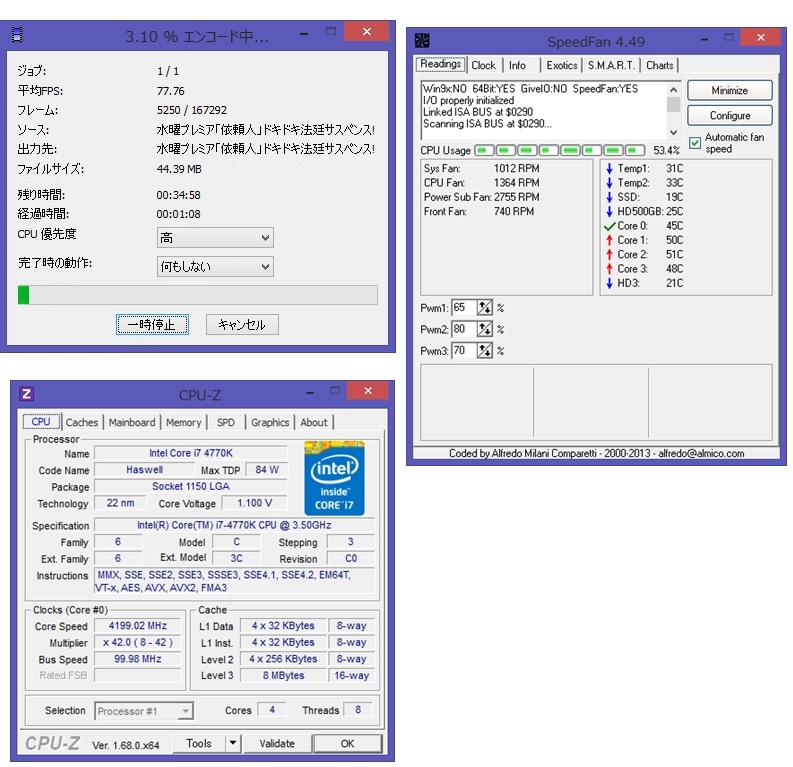This screenshot has height=767, width=793.
Task: Click the SpeedFan fan title icon
Action: [422, 40]
